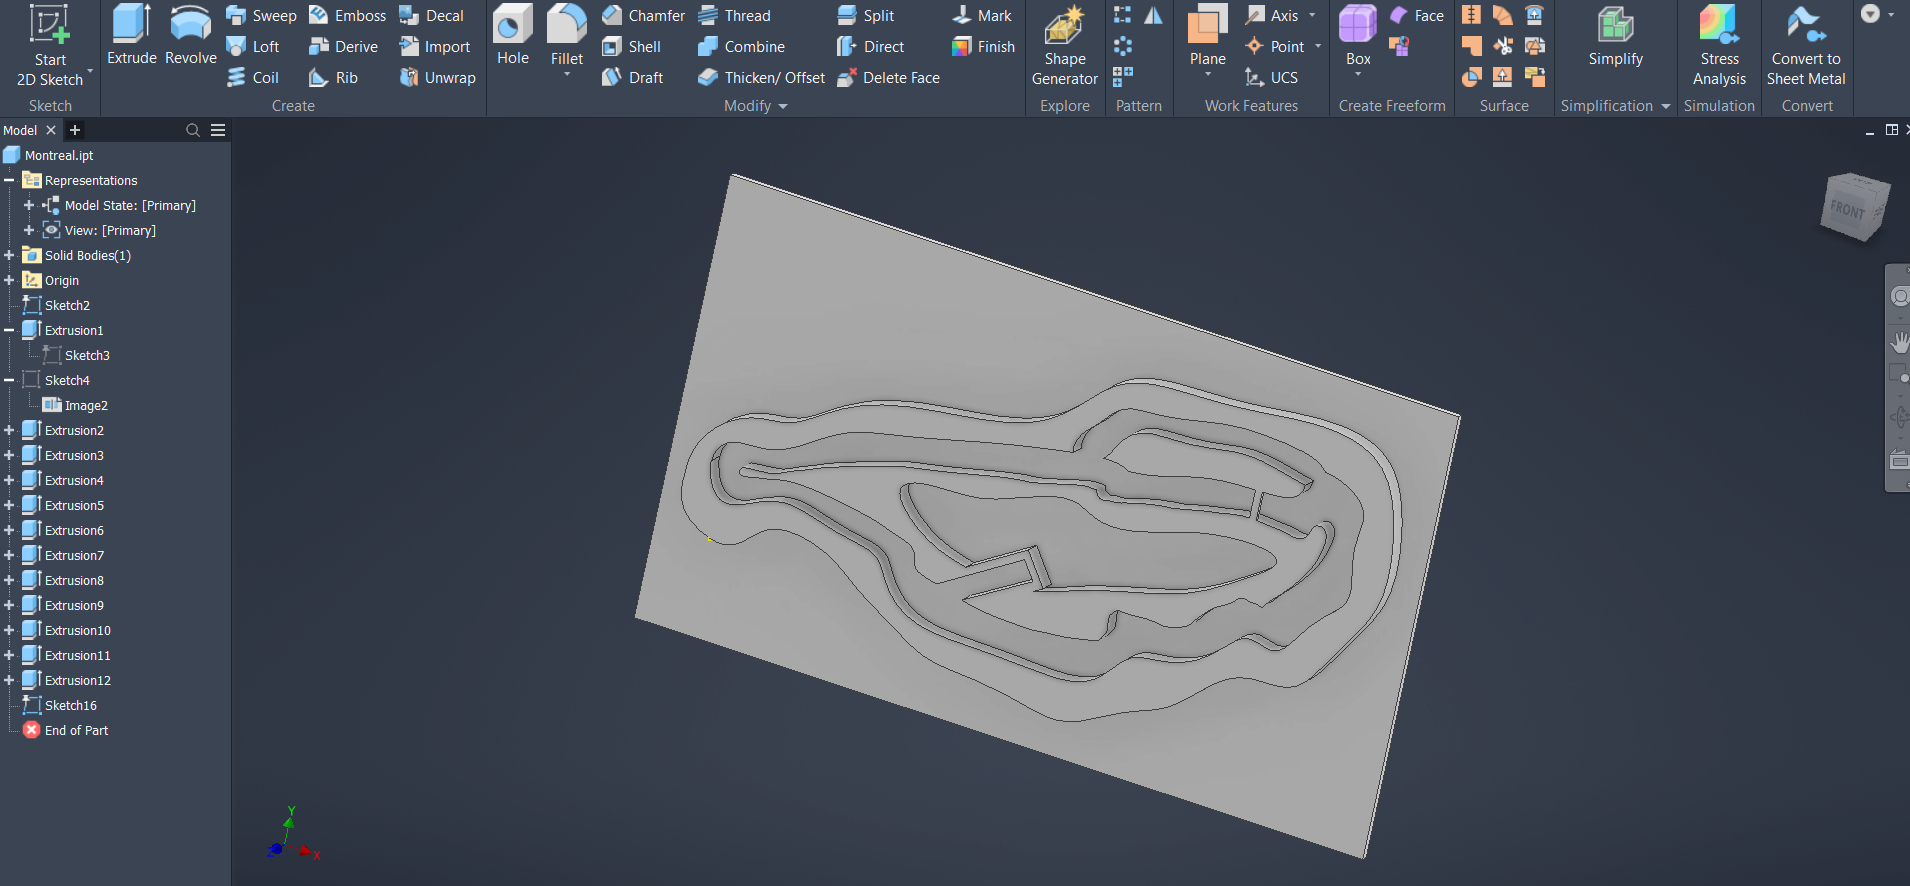
Task: Convert part to Sheet Metal
Action: click(1806, 46)
